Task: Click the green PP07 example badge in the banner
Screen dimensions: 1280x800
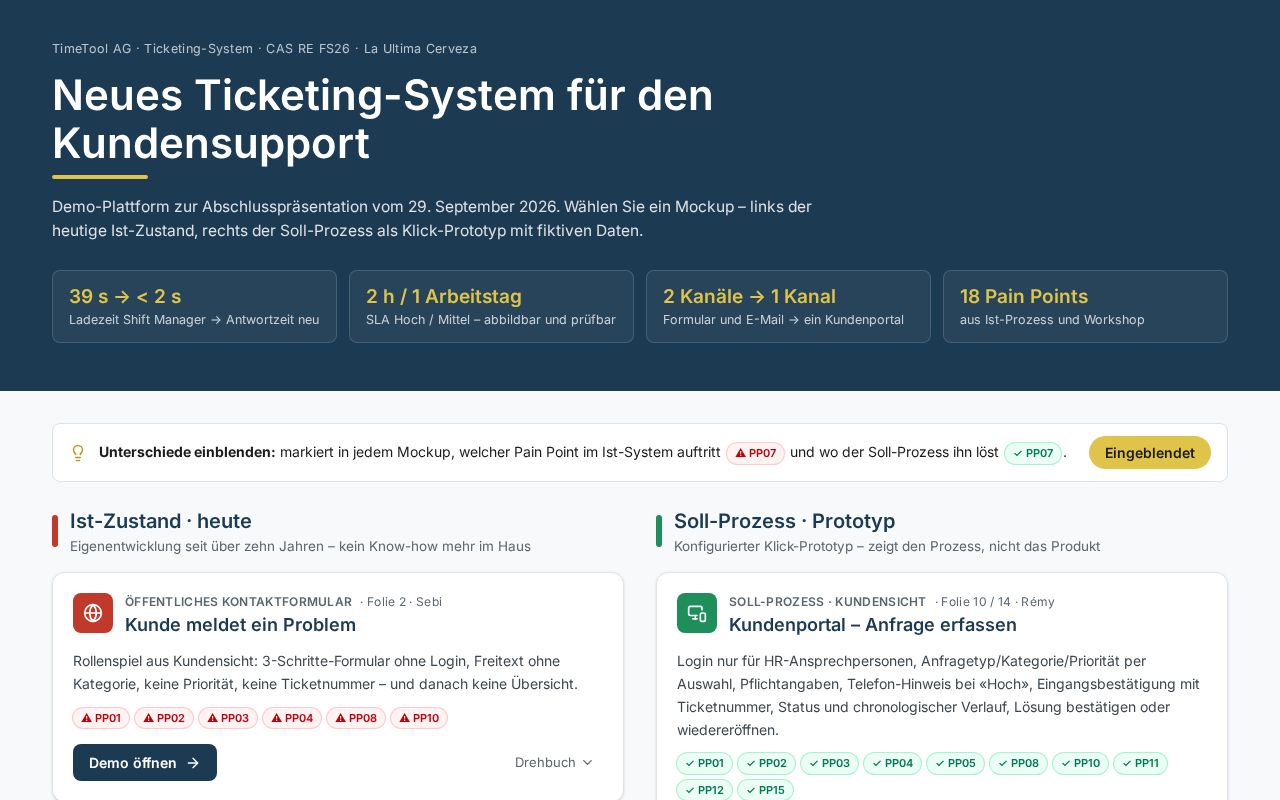Action: coord(1033,453)
